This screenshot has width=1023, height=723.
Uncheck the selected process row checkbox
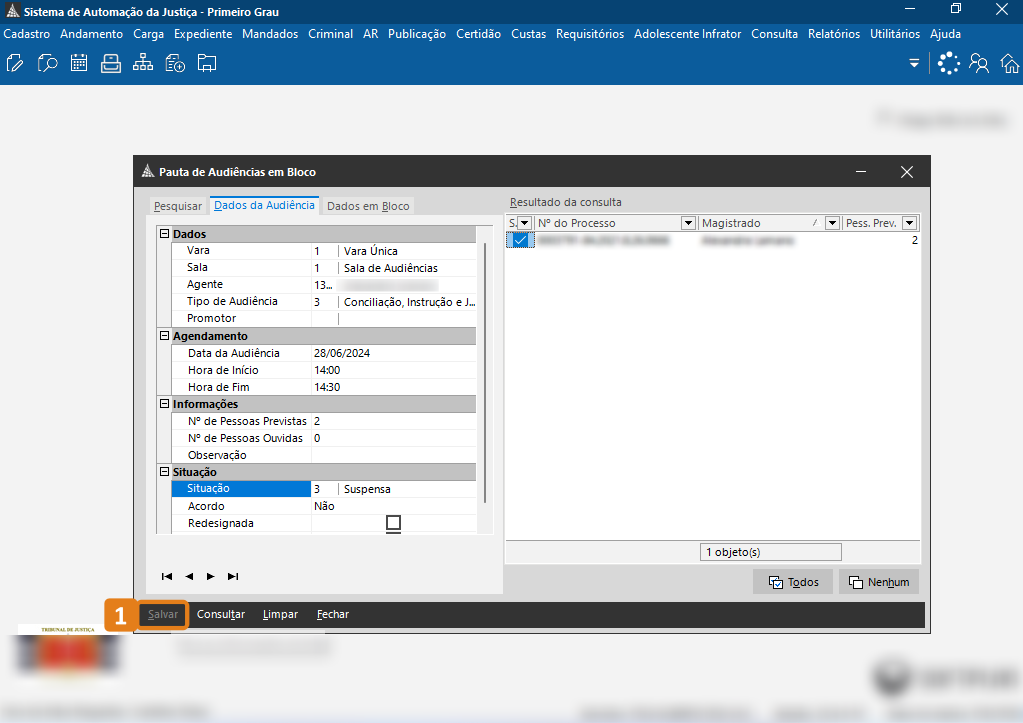[520, 240]
